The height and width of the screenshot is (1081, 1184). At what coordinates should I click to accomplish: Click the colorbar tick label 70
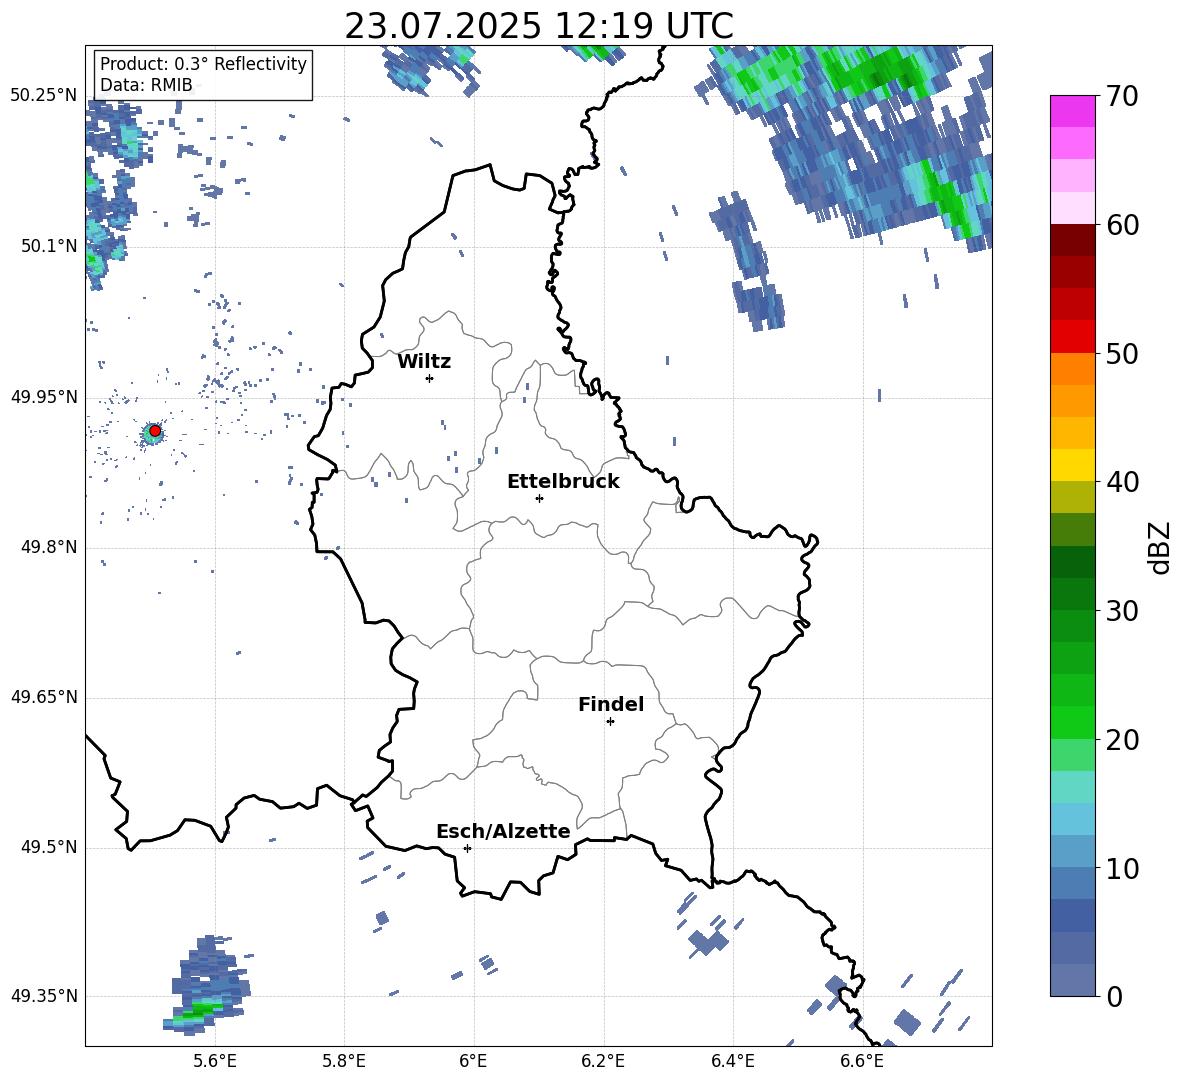(1122, 97)
